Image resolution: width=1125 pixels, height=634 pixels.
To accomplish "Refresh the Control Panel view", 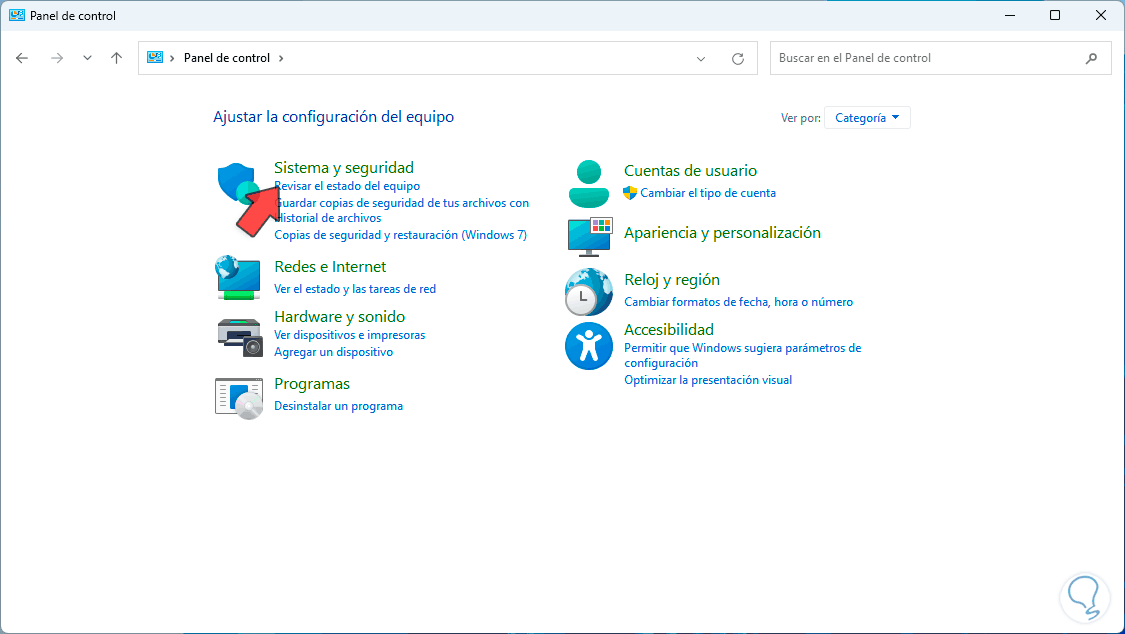I will coord(738,59).
